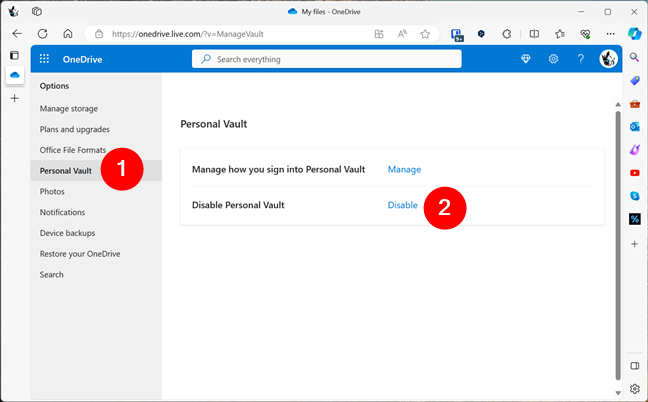Open the OneDrive app launcher grid
The image size is (648, 402).
44,59
